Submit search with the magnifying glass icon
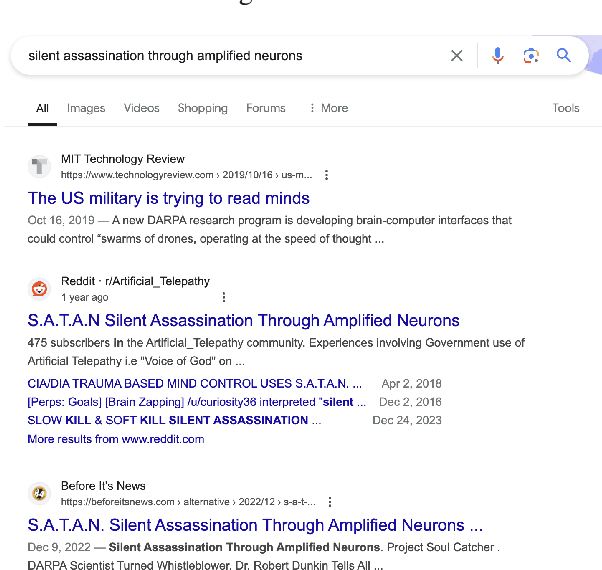The image size is (602, 570). (x=564, y=56)
